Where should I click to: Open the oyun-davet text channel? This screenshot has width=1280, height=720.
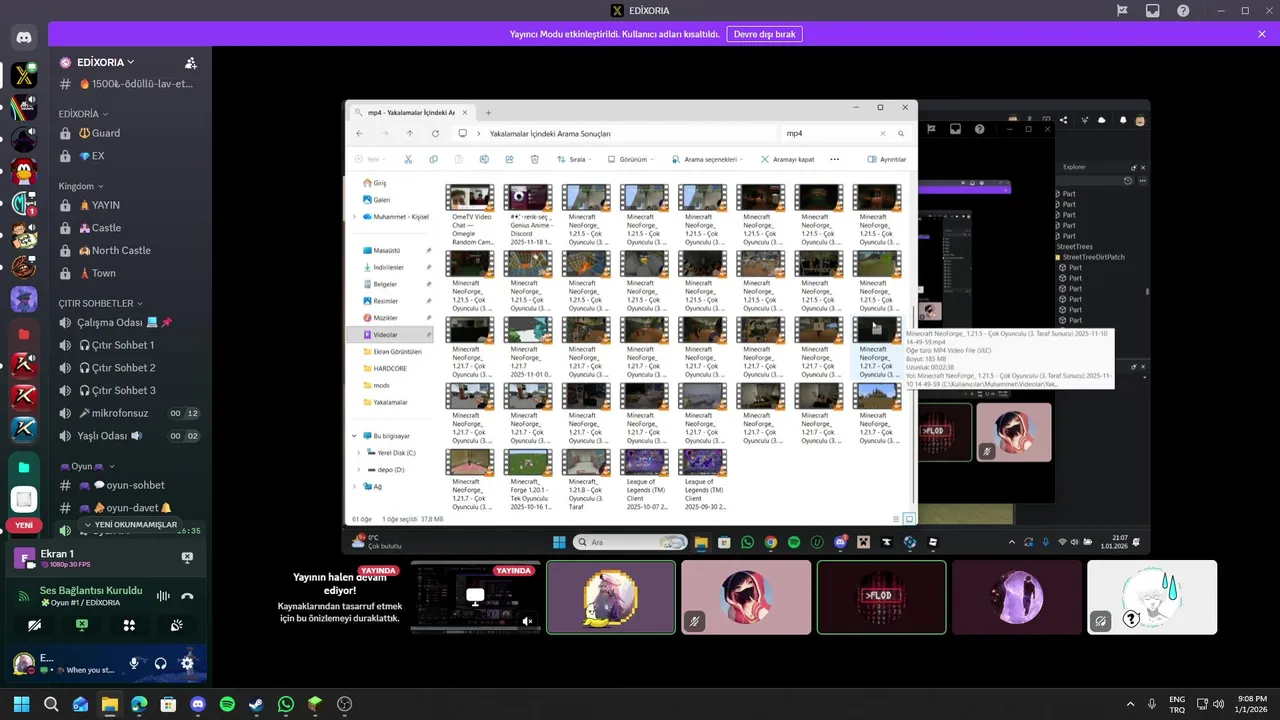click(x=128, y=508)
